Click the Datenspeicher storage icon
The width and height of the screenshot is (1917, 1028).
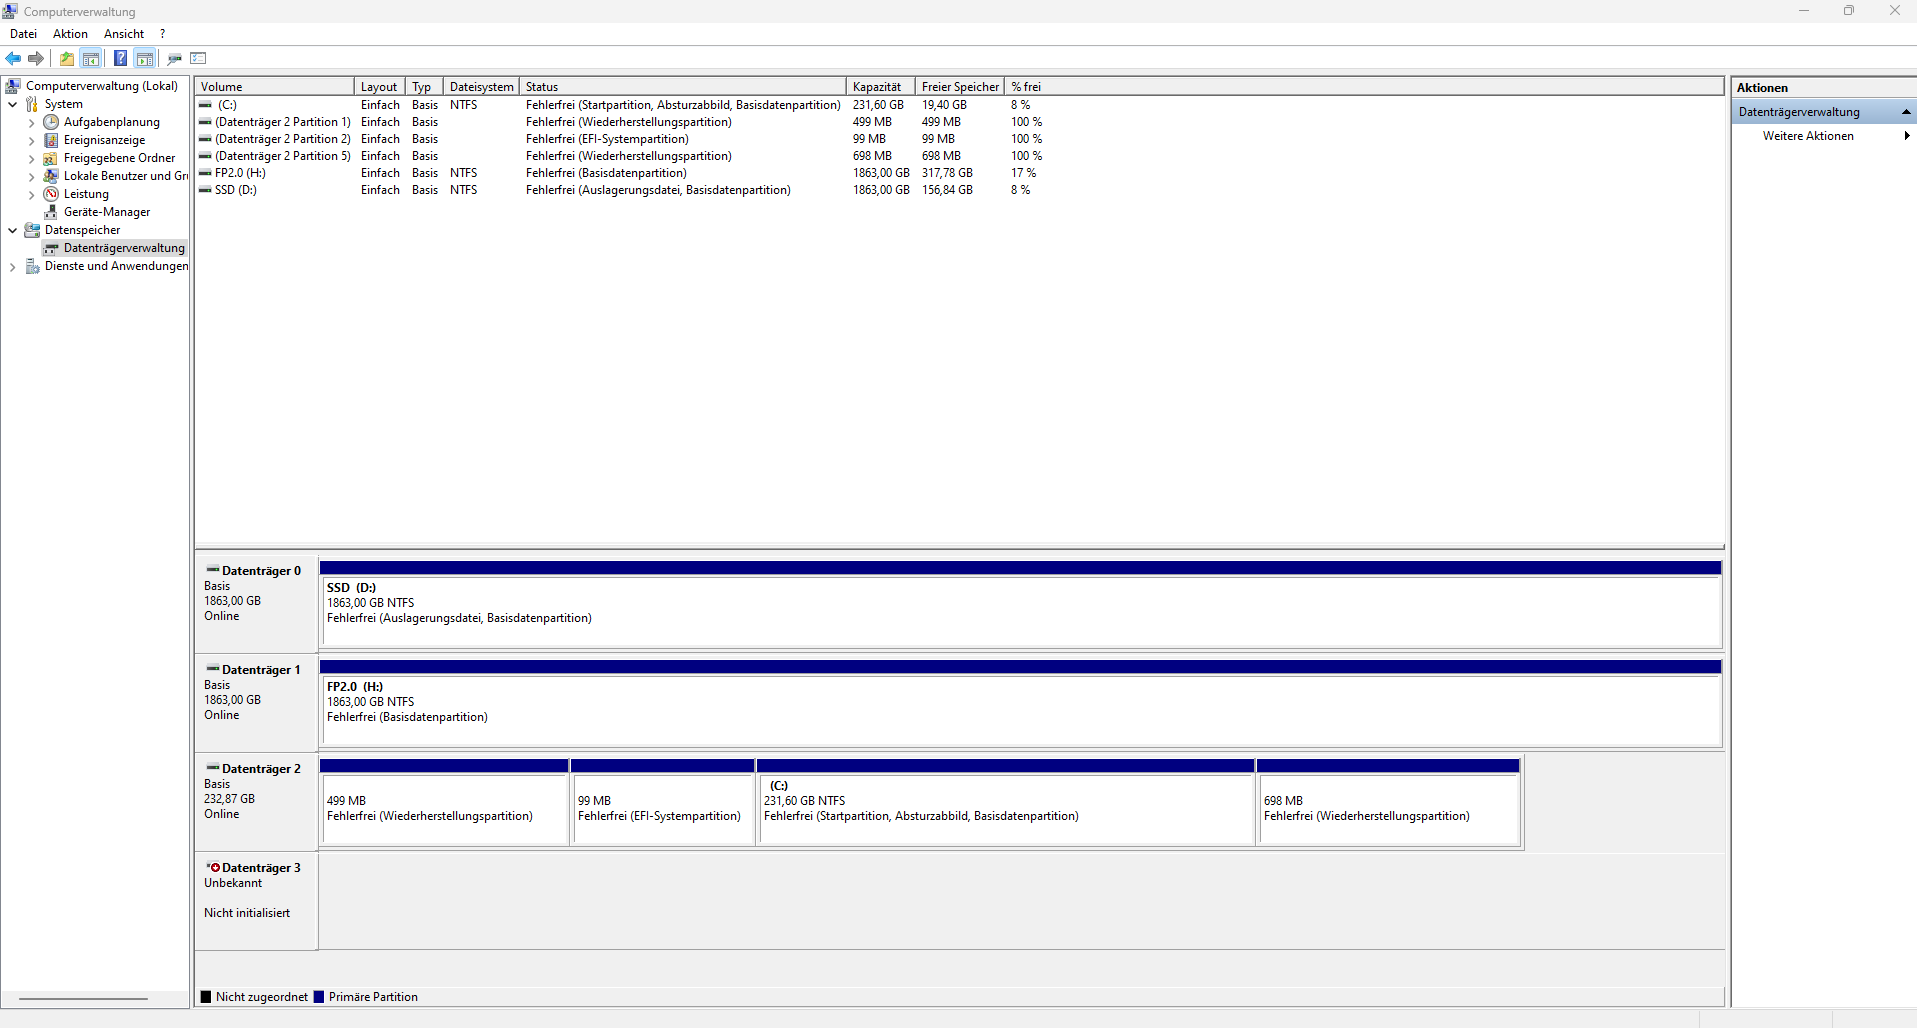(33, 230)
